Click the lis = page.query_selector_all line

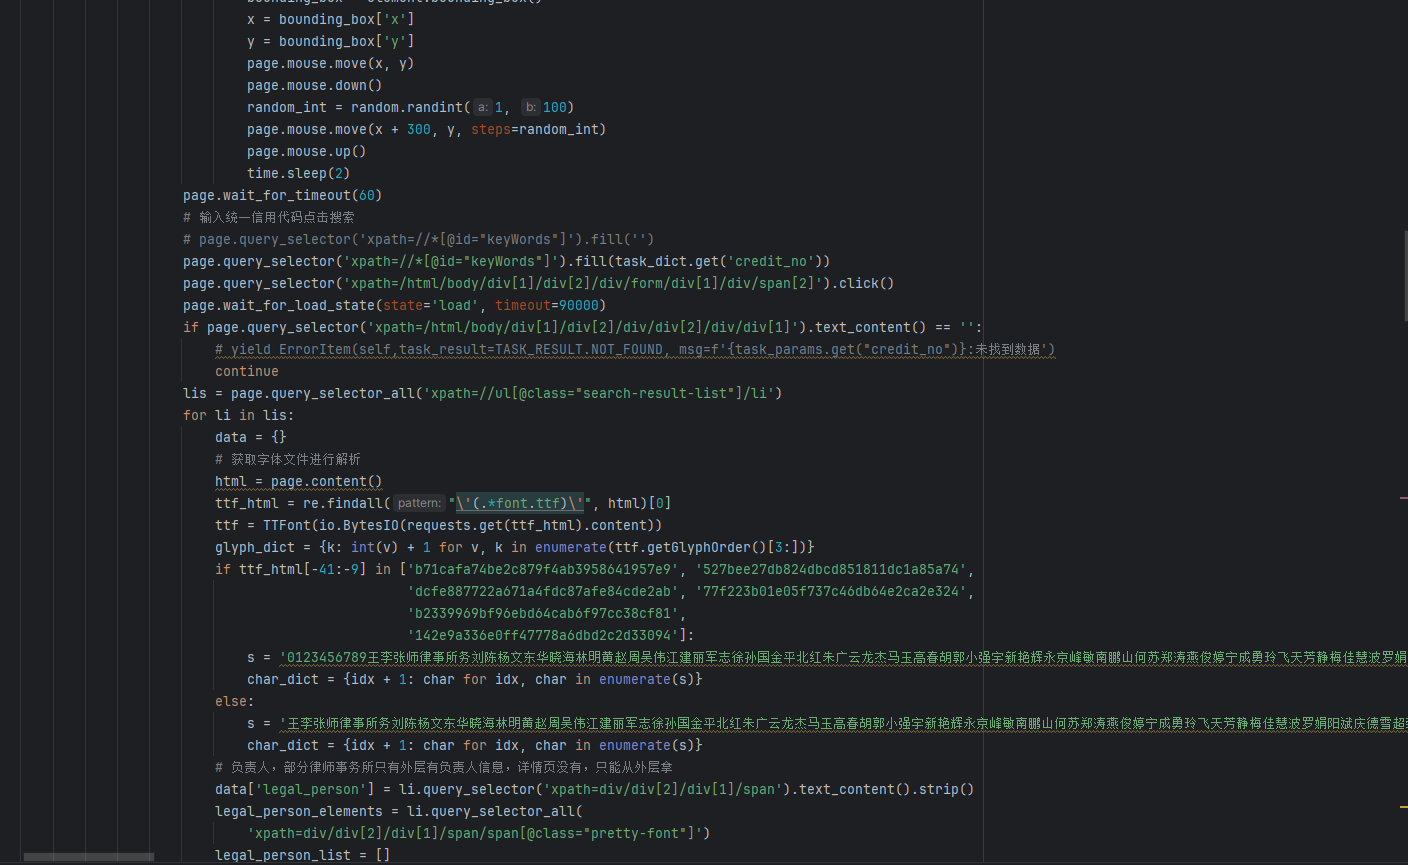tap(482, 393)
